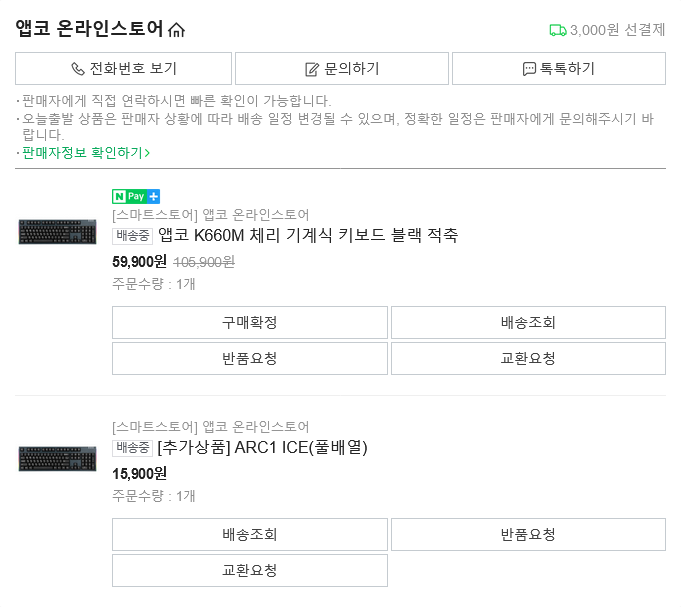Request return for ARC1 ICE item
The width and height of the screenshot is (681, 607).
point(528,535)
